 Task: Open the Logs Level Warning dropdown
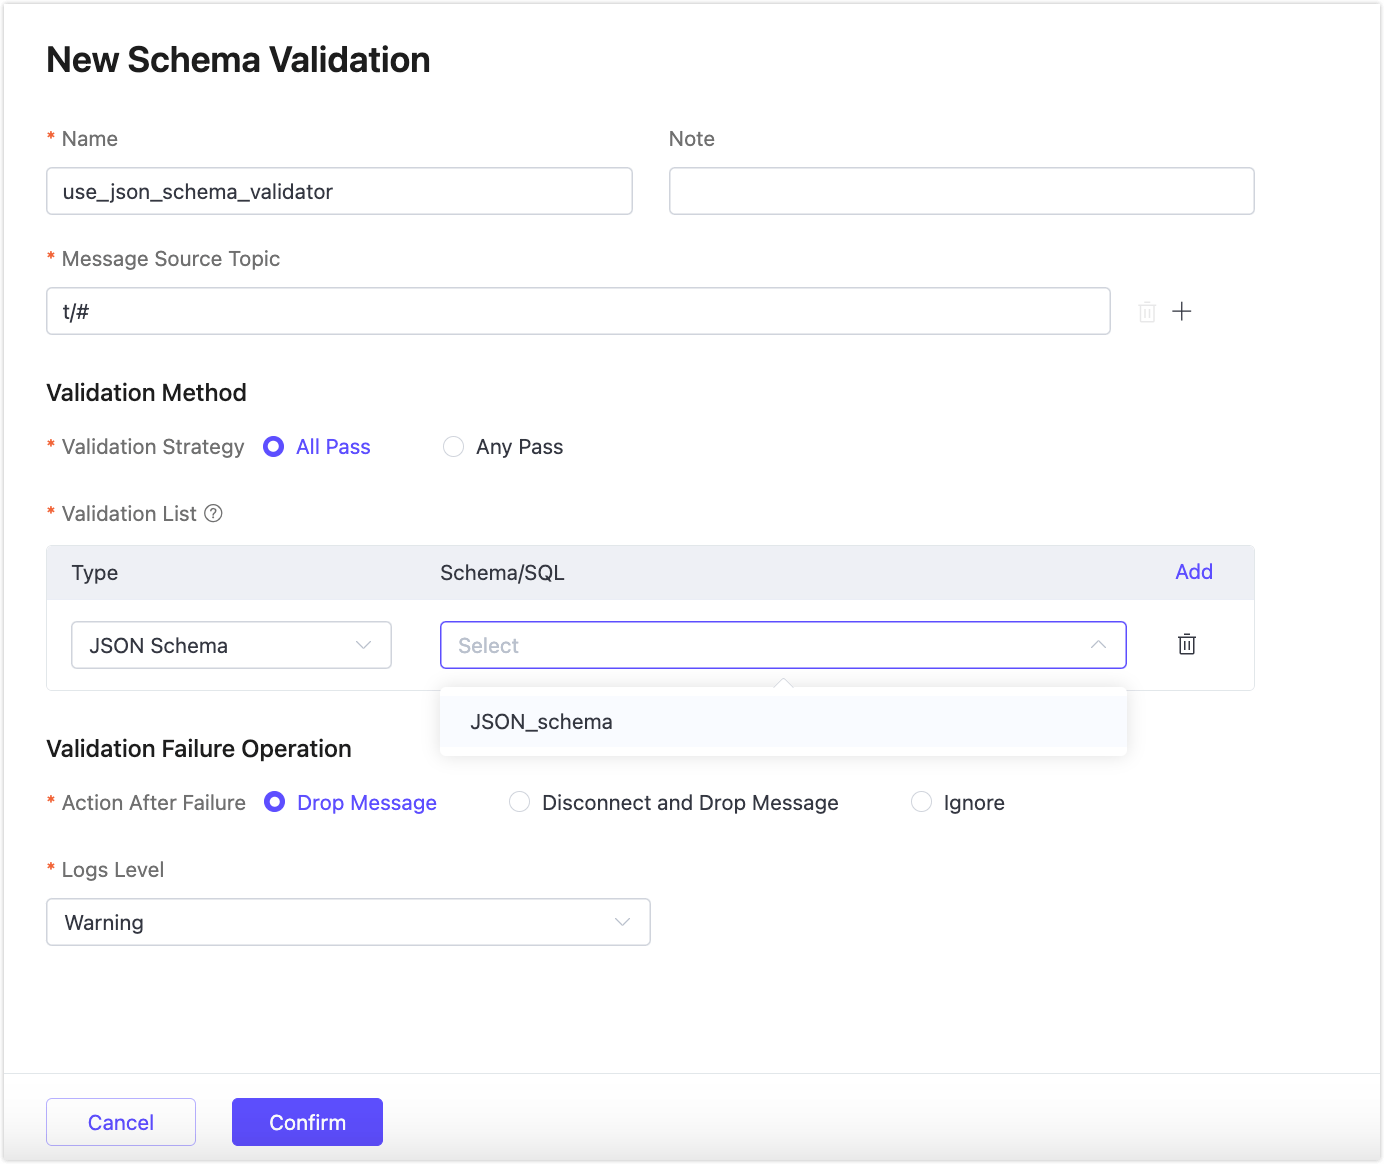tap(348, 921)
